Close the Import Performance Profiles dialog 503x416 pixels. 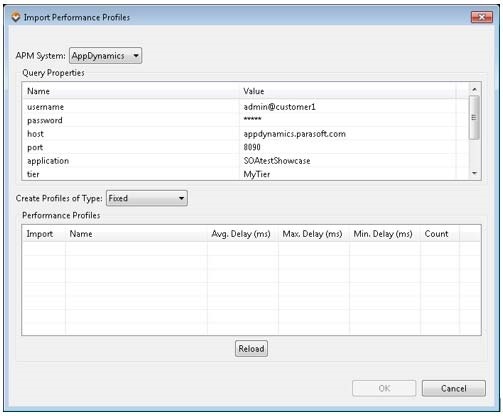coord(481,17)
